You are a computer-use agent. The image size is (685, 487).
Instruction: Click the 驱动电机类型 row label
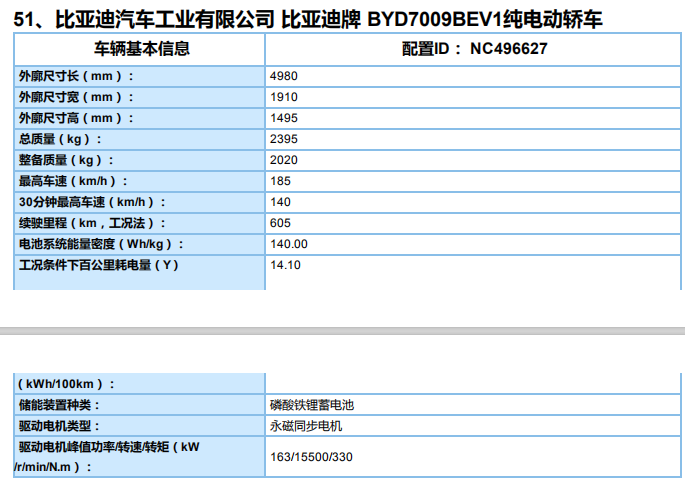pos(60,426)
